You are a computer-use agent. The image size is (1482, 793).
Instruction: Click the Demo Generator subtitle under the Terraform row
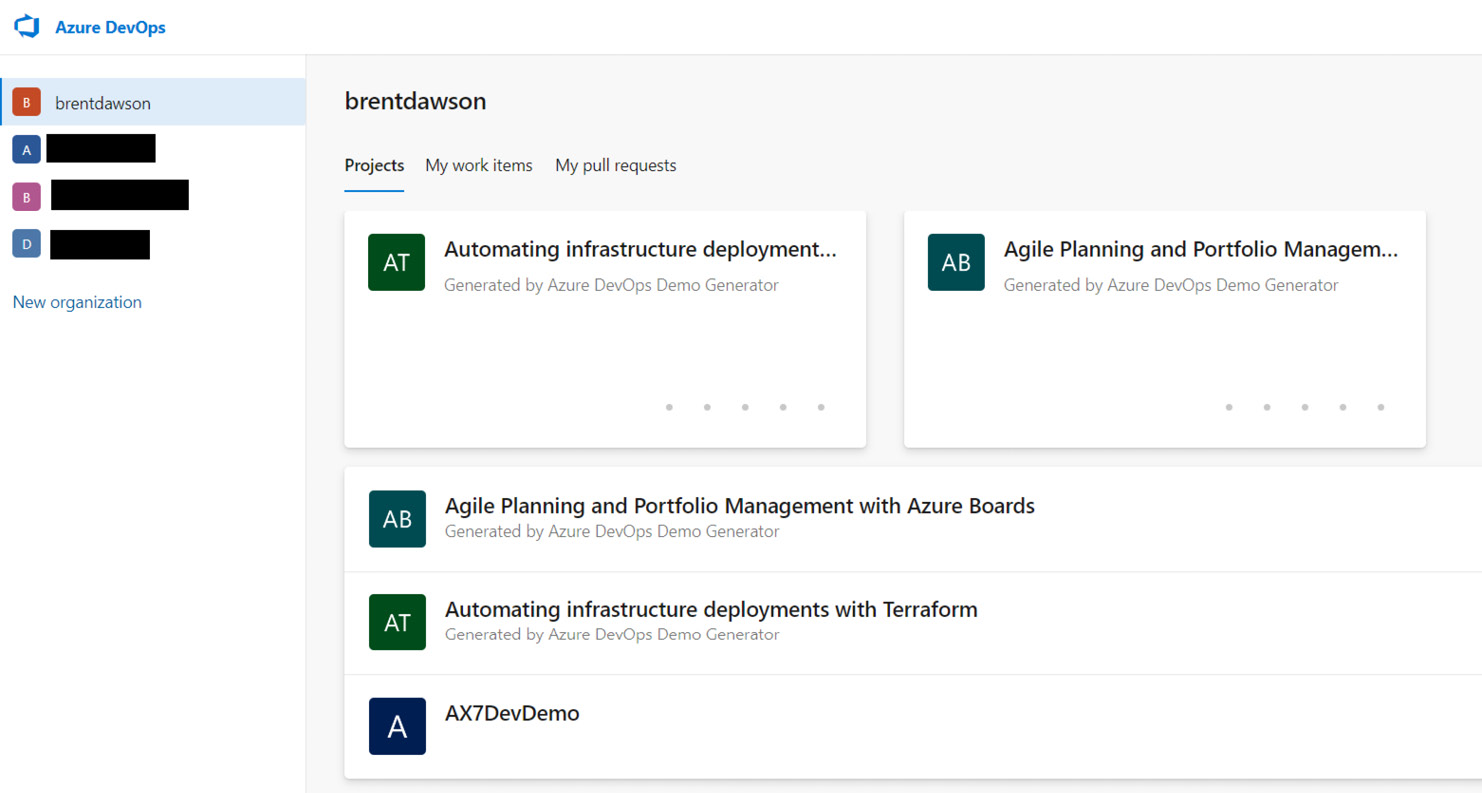click(612, 634)
